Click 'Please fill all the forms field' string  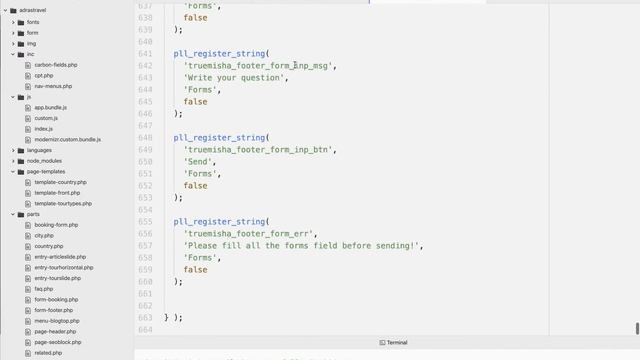302,246
